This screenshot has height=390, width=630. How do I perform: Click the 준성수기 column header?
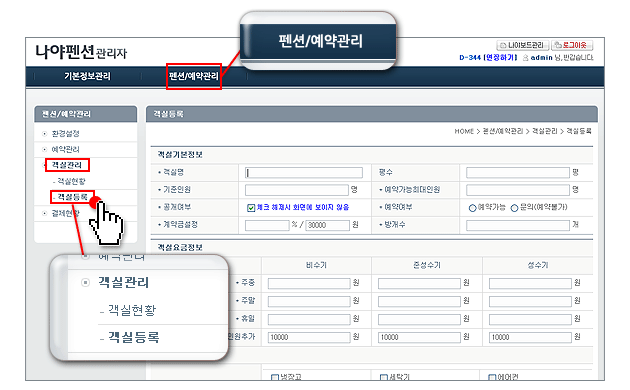tap(427, 265)
